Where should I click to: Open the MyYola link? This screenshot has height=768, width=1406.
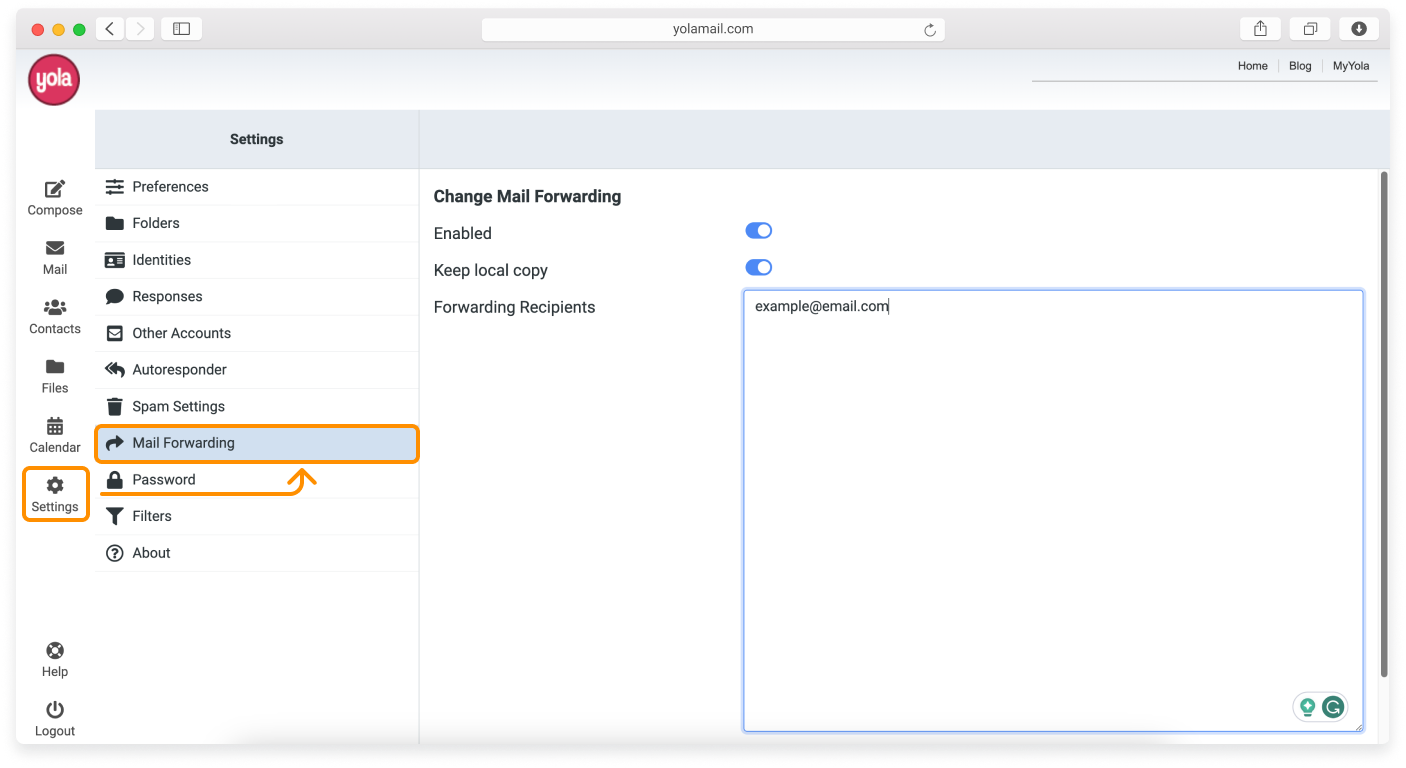click(1350, 65)
